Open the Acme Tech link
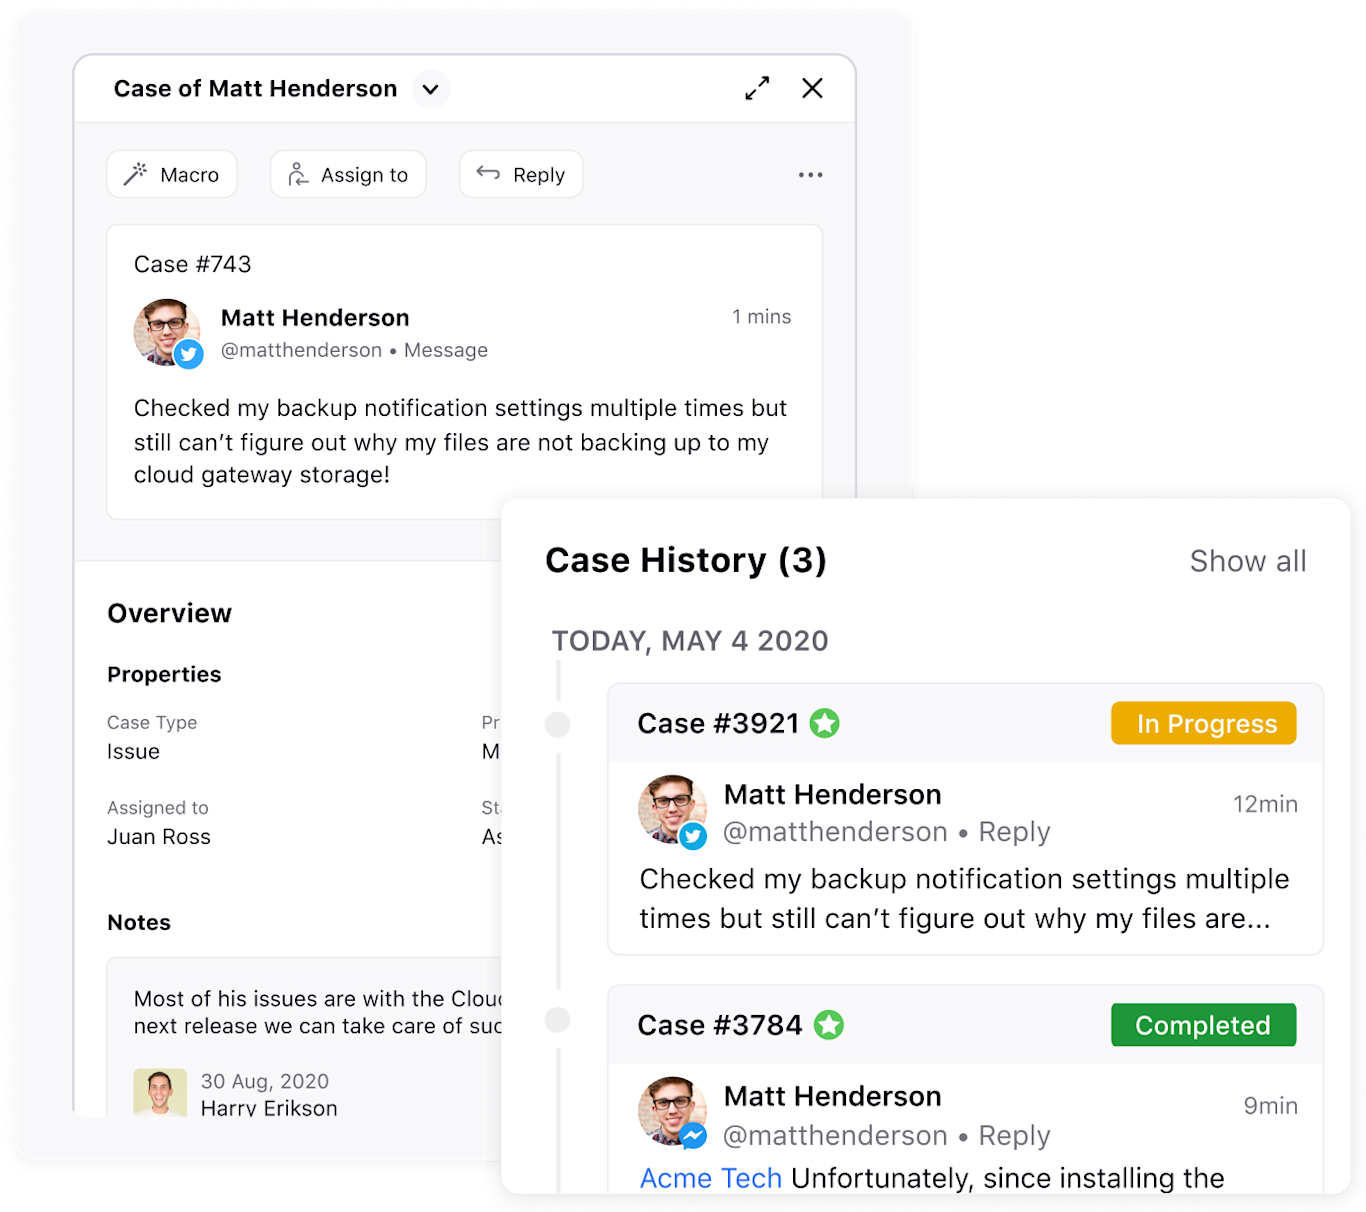Viewport: 1366px width, 1212px height. click(x=710, y=1178)
